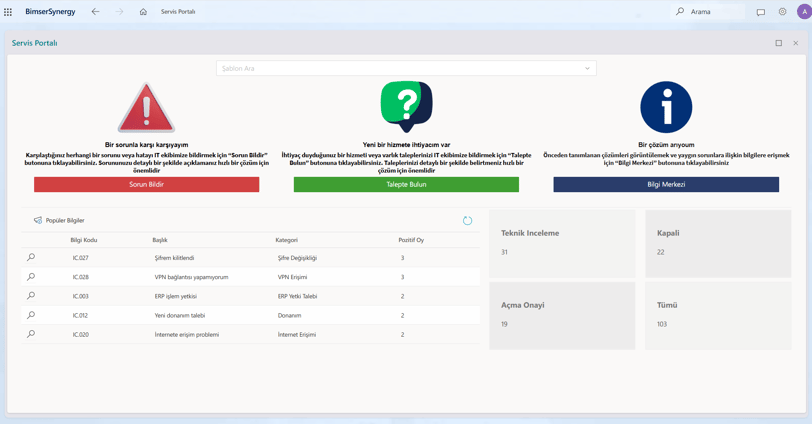The width and height of the screenshot is (812, 424).
Task: Click the 'Yeni bir hizmete ihtiyacım var' heading
Action: tap(407, 145)
